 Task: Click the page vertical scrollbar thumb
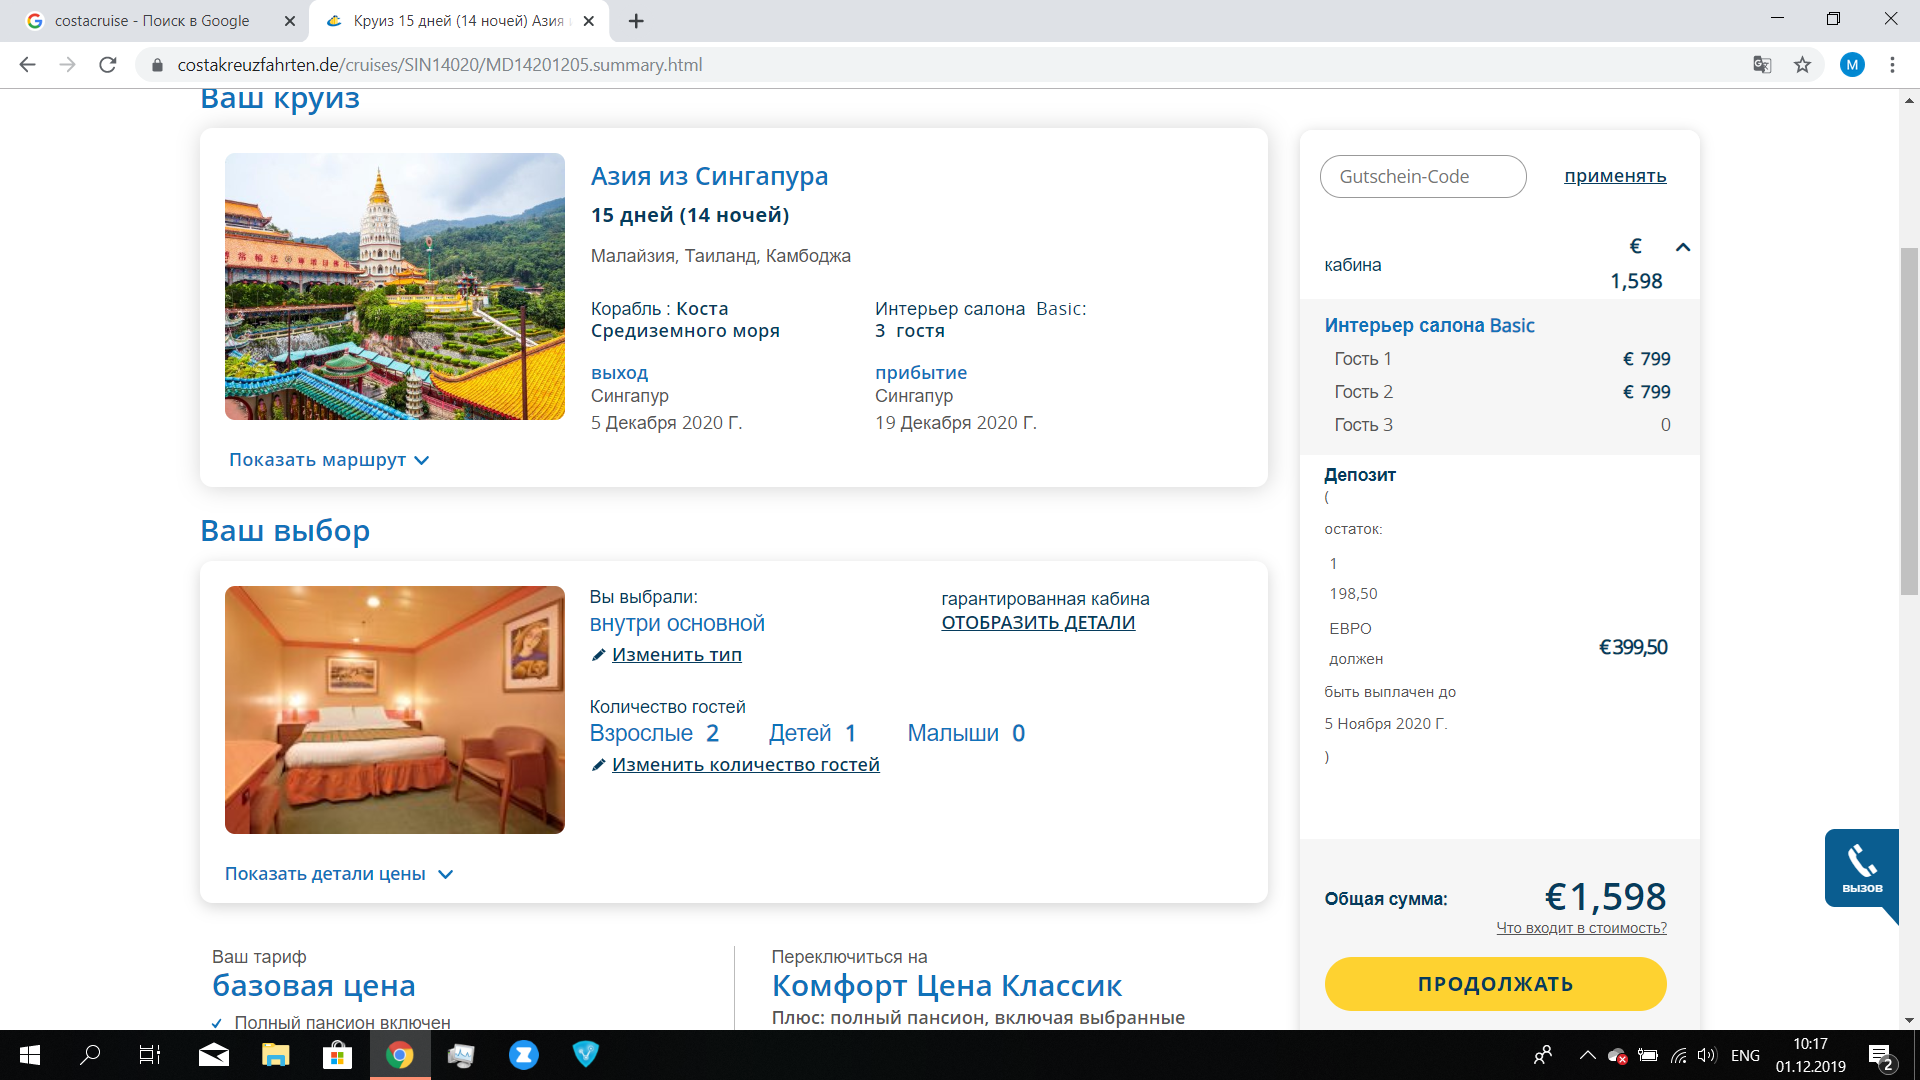[x=1910, y=420]
